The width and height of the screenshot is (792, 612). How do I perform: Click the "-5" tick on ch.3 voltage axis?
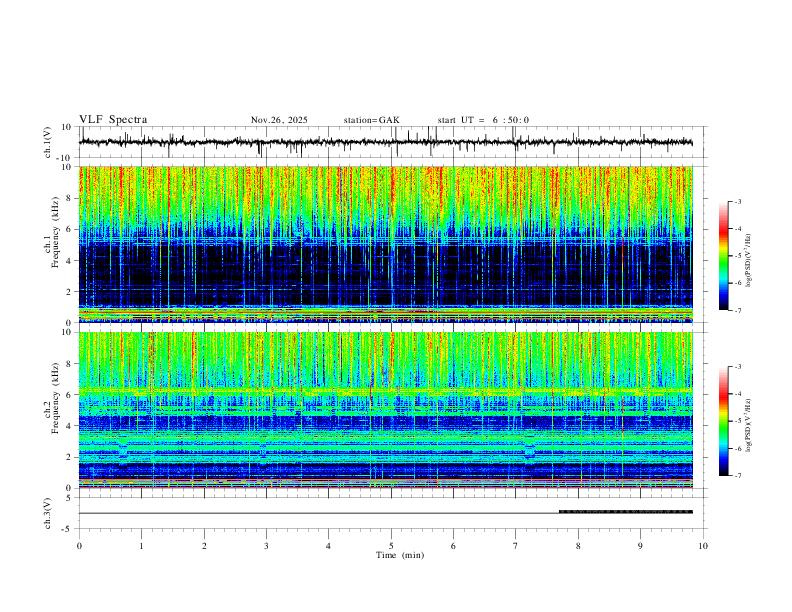click(67, 529)
